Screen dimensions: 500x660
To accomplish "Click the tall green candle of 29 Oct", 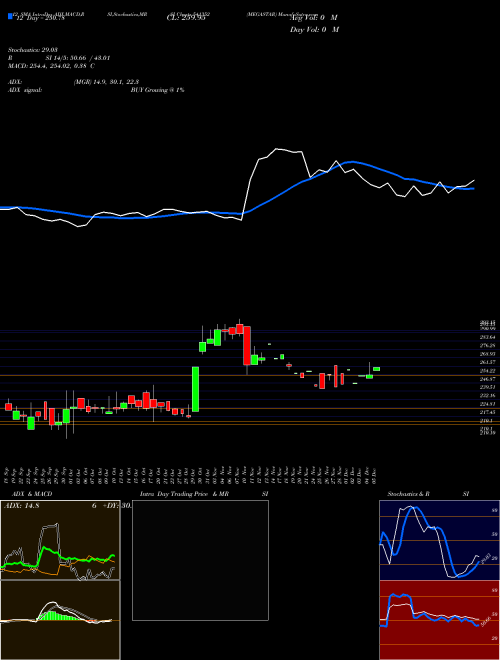I will (x=195, y=389).
